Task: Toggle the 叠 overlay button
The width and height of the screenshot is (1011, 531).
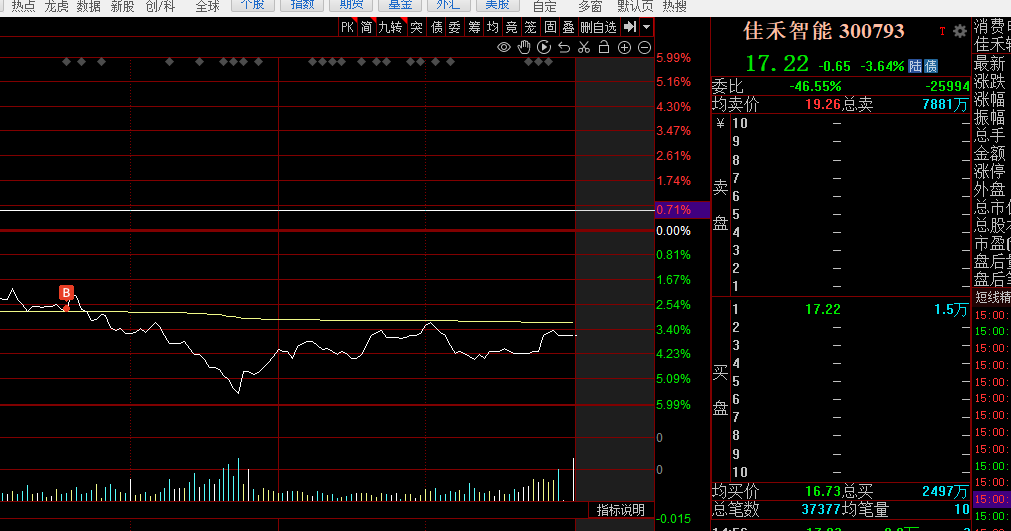Action: (568, 27)
